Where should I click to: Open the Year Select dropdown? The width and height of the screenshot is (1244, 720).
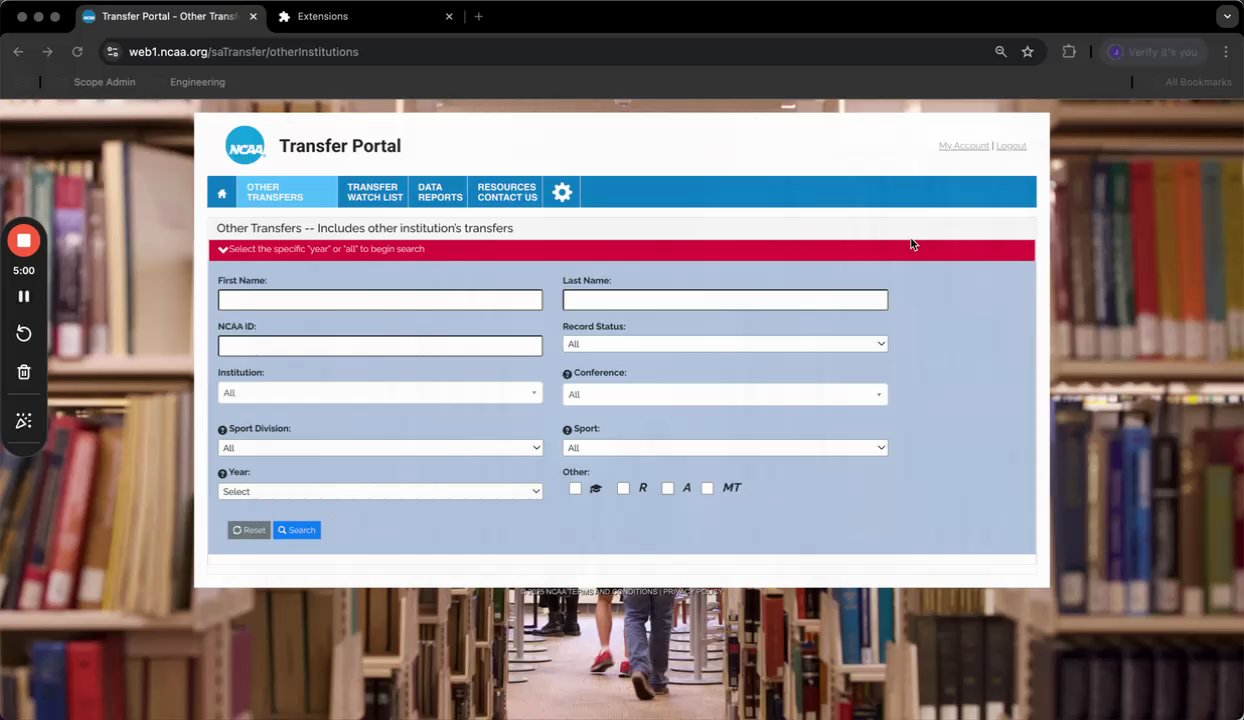pos(380,492)
